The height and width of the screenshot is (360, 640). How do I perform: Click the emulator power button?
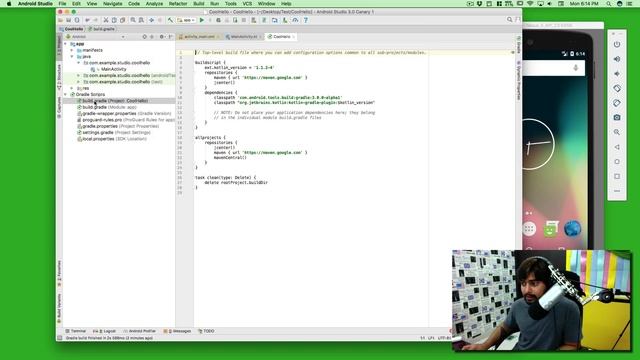617,44
